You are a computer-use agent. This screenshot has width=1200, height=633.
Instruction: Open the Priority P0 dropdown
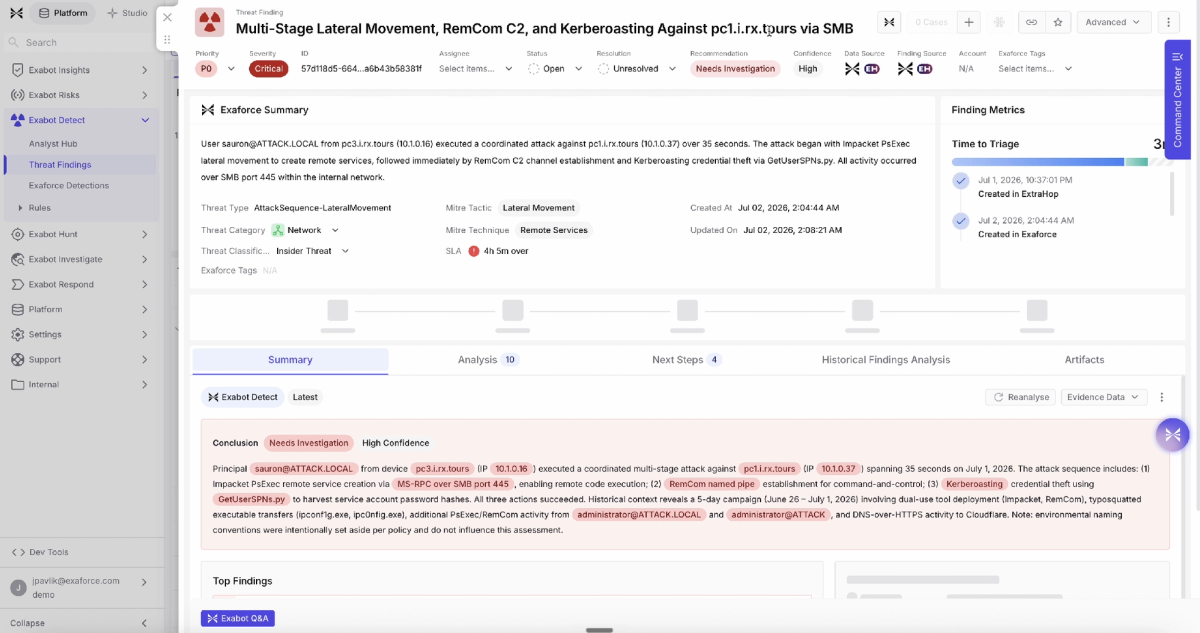point(216,69)
